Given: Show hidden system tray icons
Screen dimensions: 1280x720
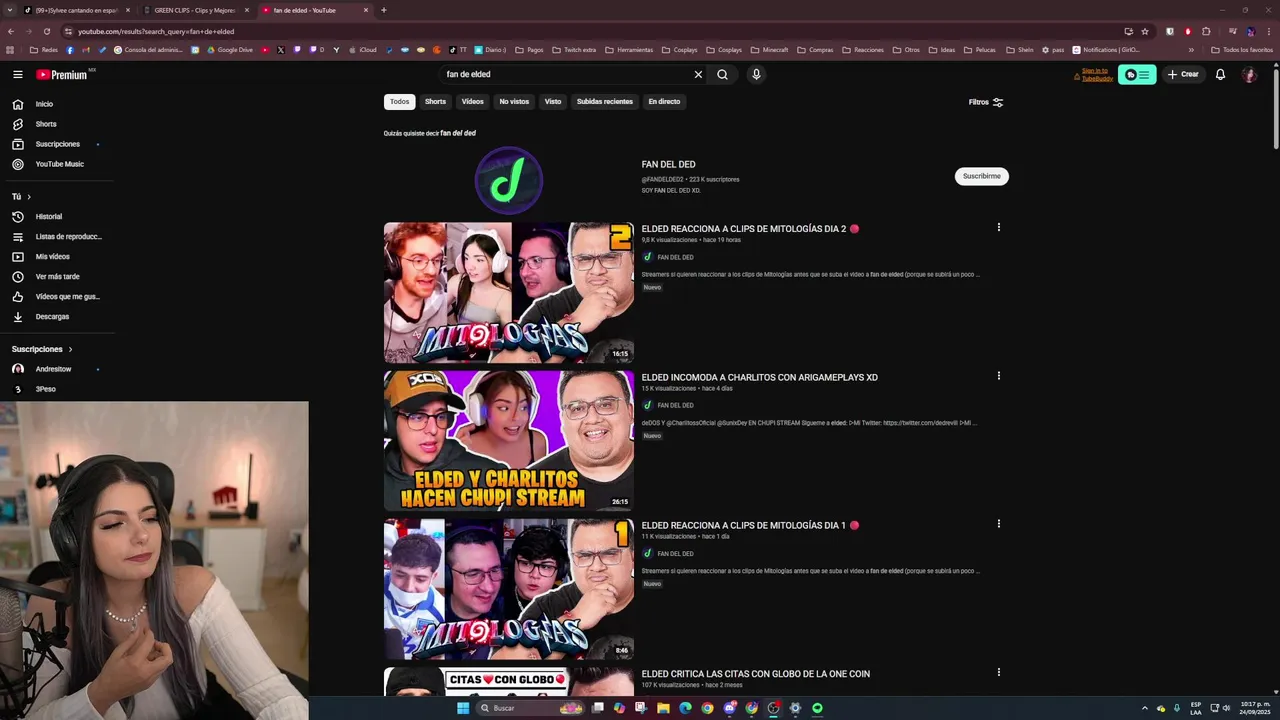Looking at the screenshot, I should coord(1145,708).
